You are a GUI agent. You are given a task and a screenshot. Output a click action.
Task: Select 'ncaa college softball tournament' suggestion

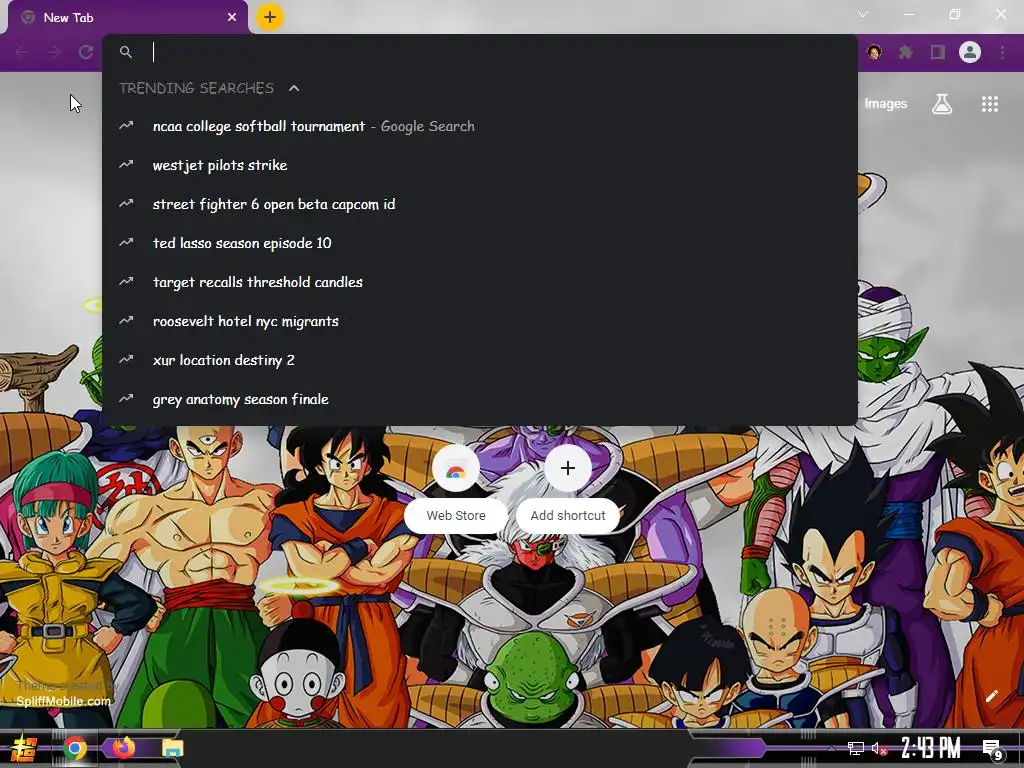click(479, 126)
